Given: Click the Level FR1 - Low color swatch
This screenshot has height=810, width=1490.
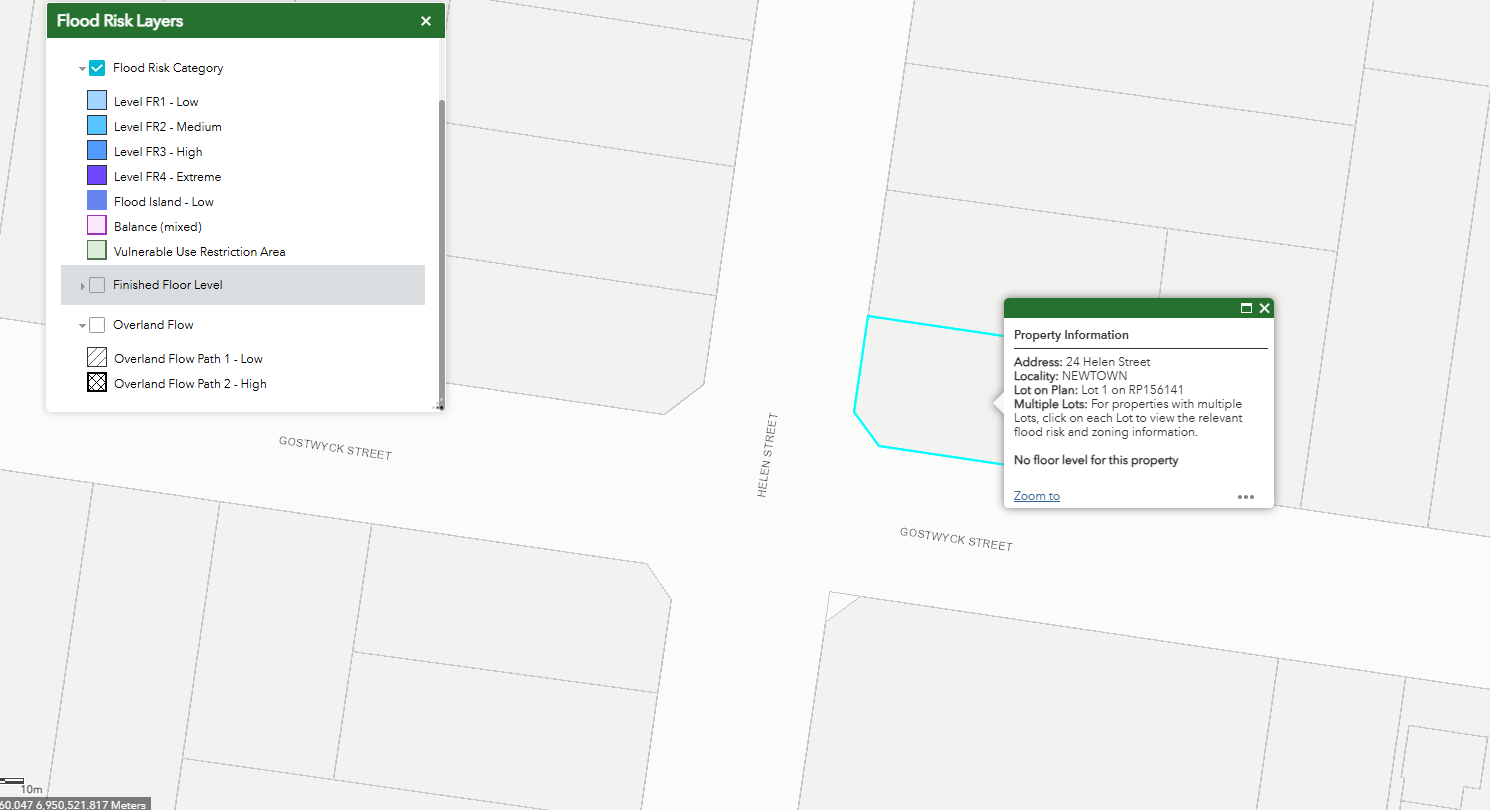Looking at the screenshot, I should tap(97, 101).
